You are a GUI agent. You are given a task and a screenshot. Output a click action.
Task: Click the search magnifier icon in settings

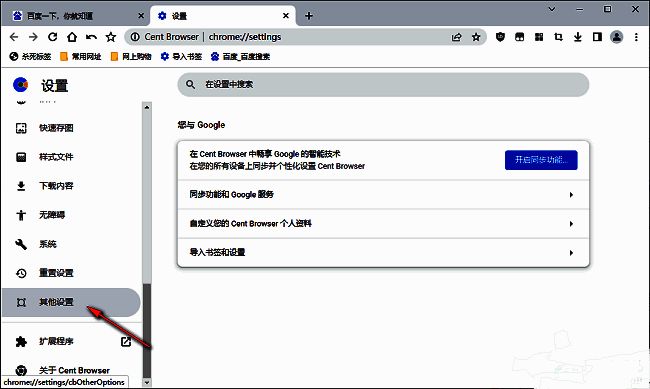click(x=190, y=85)
